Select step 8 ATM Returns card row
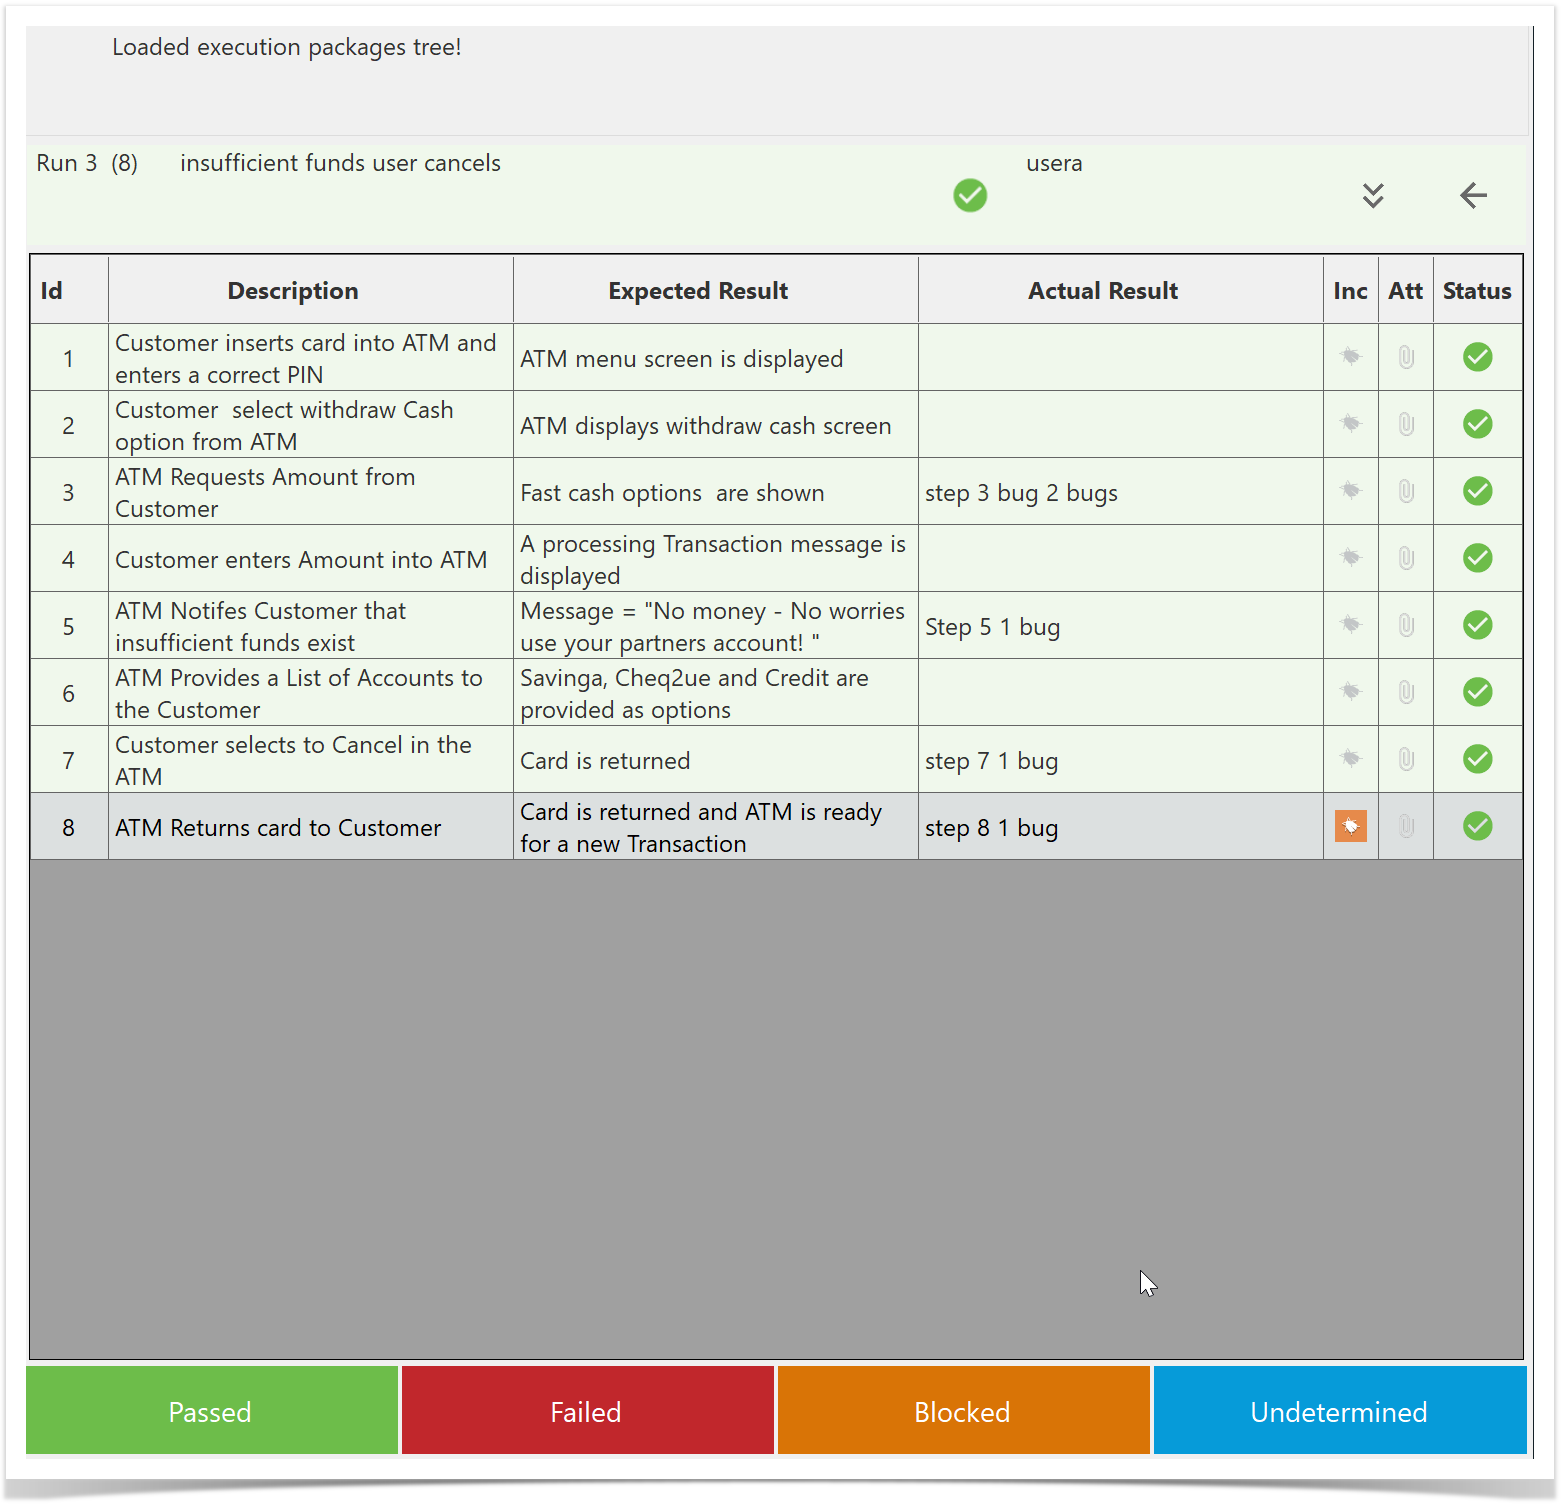Viewport: 1568px width, 1508px height. pyautogui.click(x=278, y=828)
